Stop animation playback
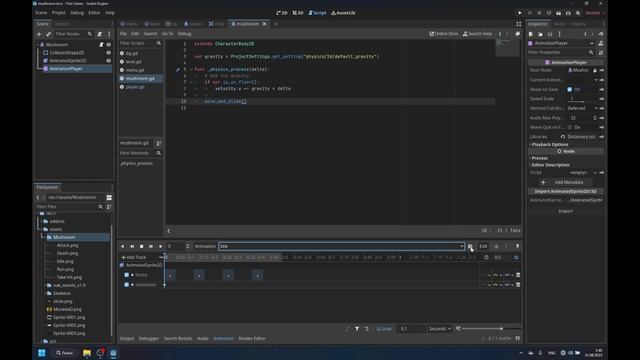This screenshot has width=640, height=360. [x=142, y=247]
